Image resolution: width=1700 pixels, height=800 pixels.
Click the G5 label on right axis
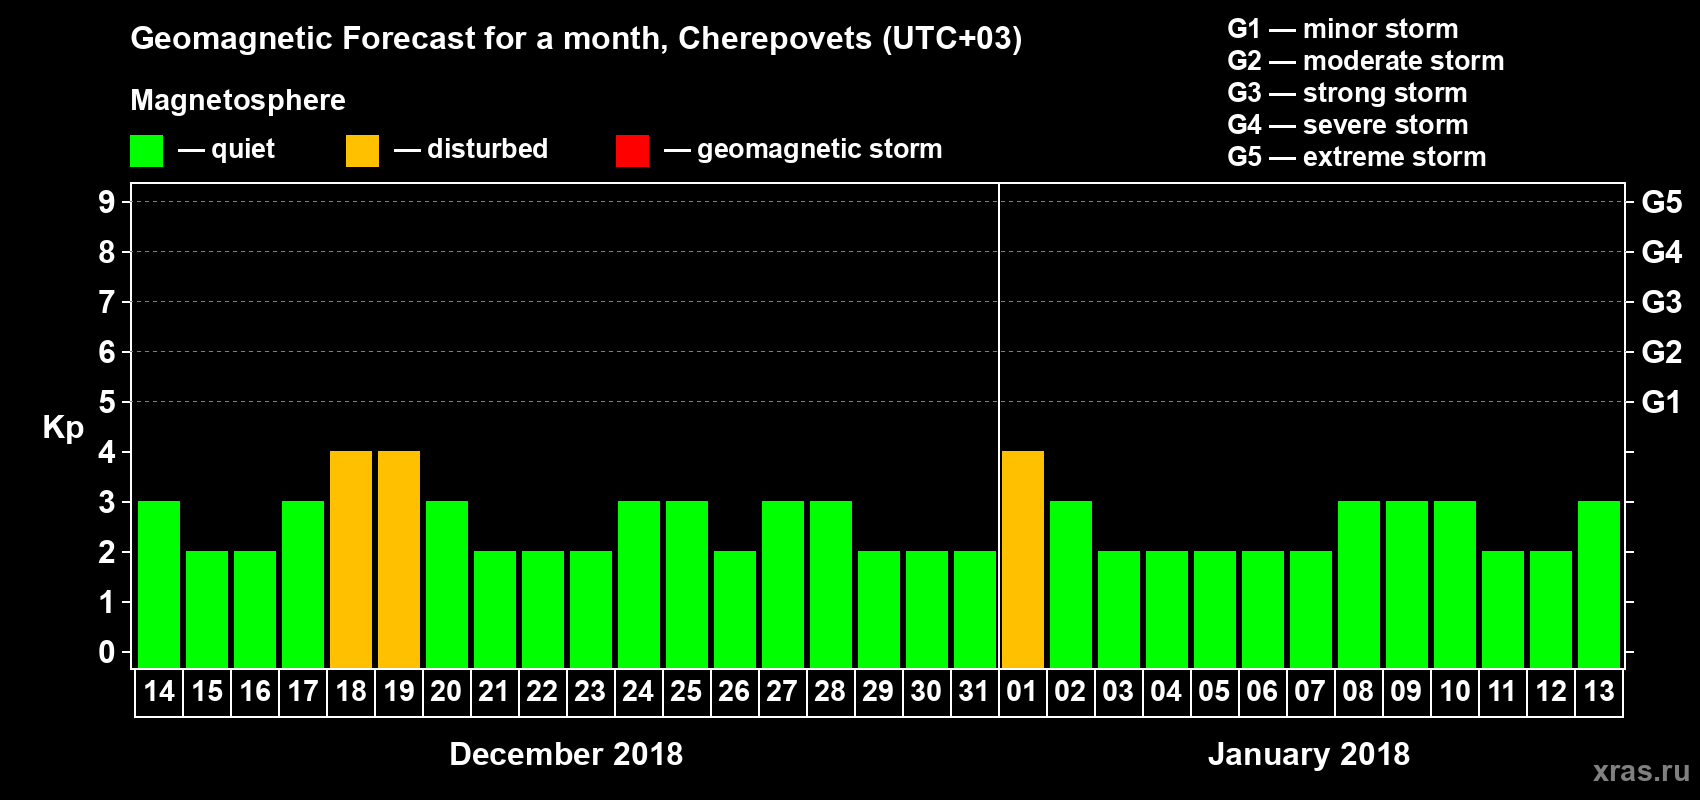pos(1662,202)
